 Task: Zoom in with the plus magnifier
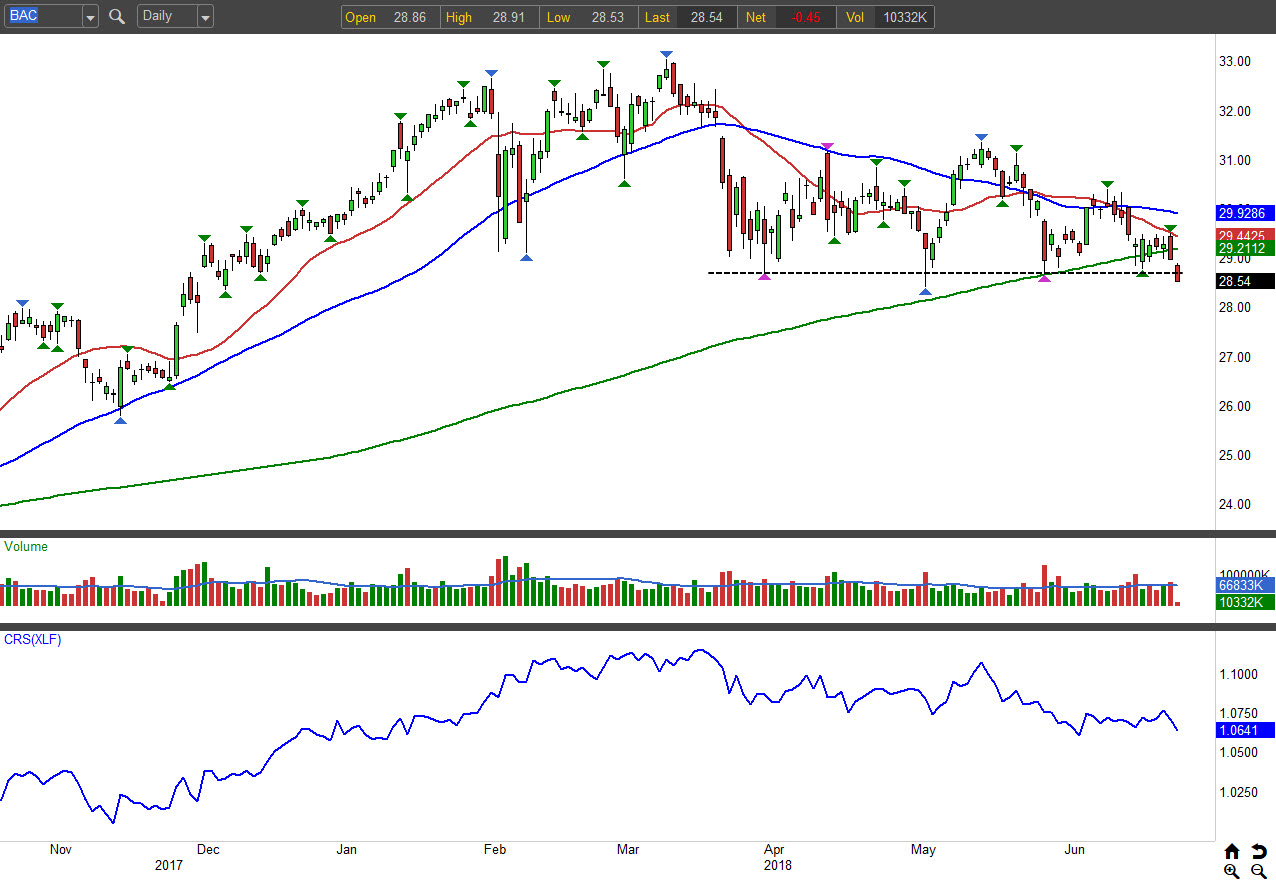pos(1232,872)
